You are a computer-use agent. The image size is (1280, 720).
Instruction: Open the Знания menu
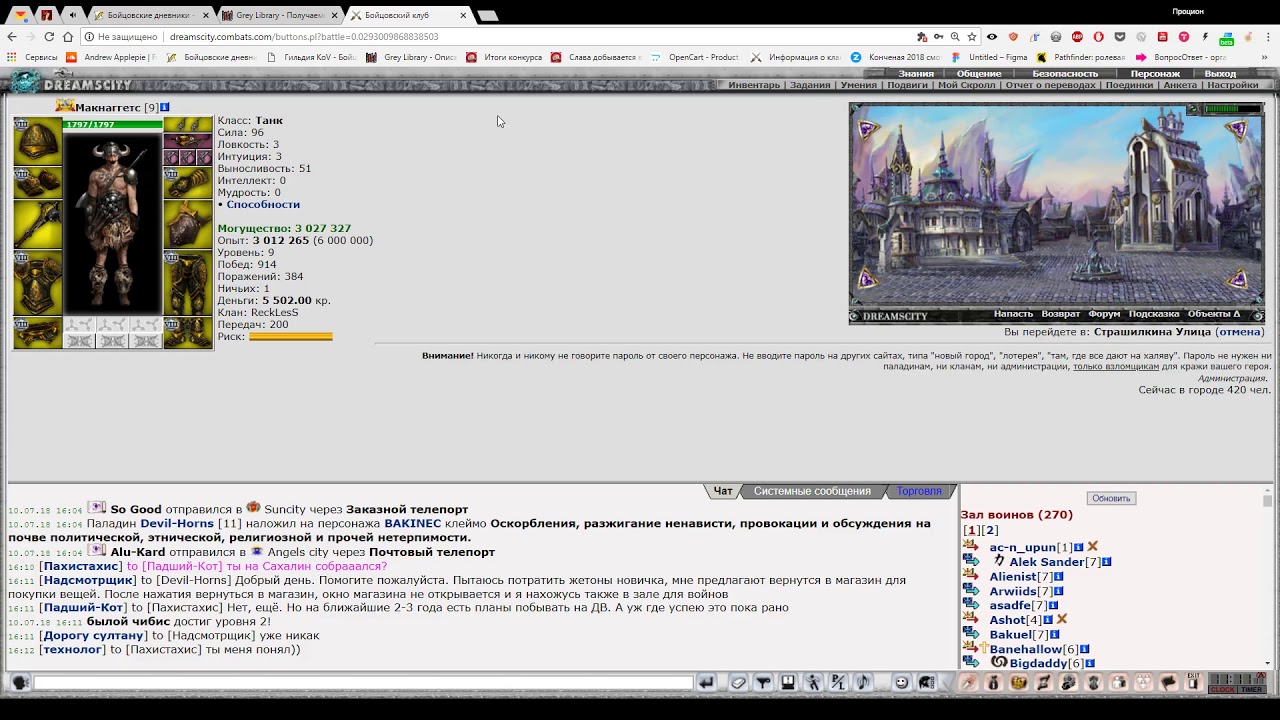[916, 74]
